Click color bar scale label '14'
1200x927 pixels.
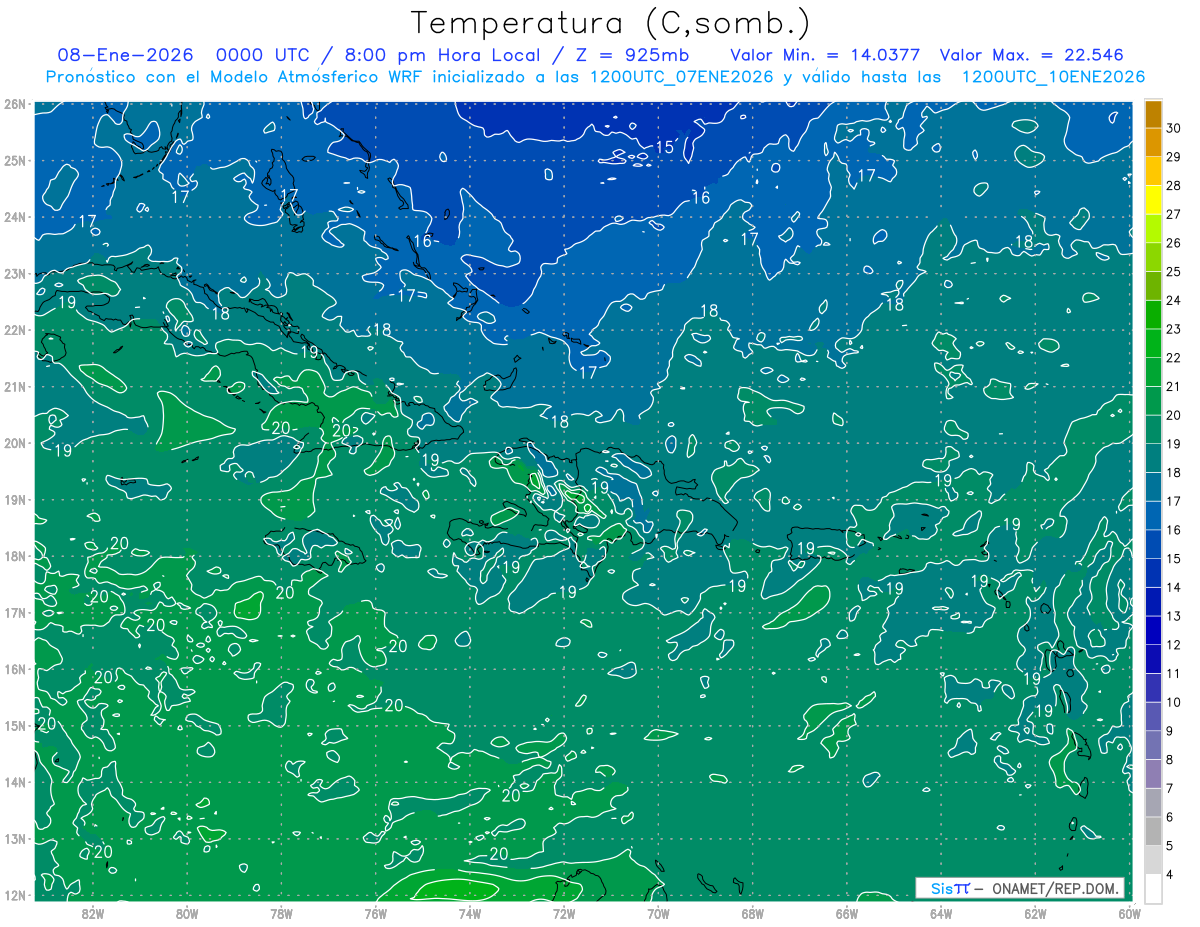(1174, 587)
